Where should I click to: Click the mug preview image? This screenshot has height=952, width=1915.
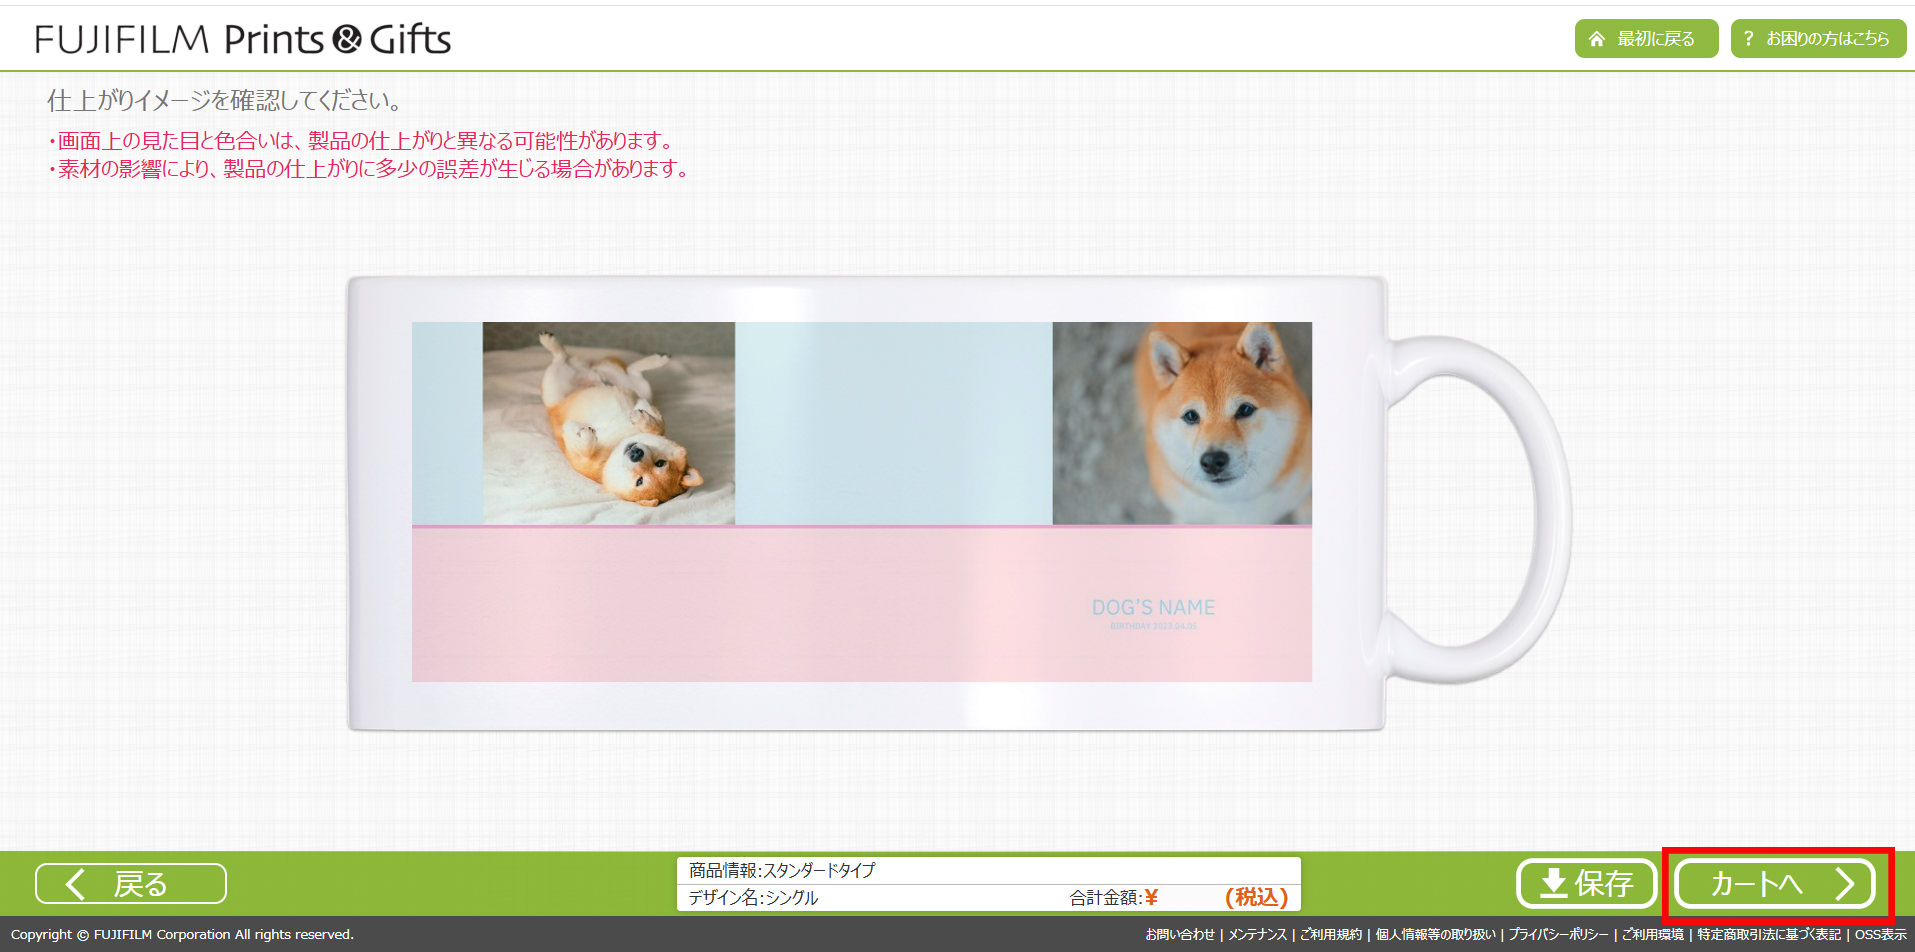coord(960,504)
